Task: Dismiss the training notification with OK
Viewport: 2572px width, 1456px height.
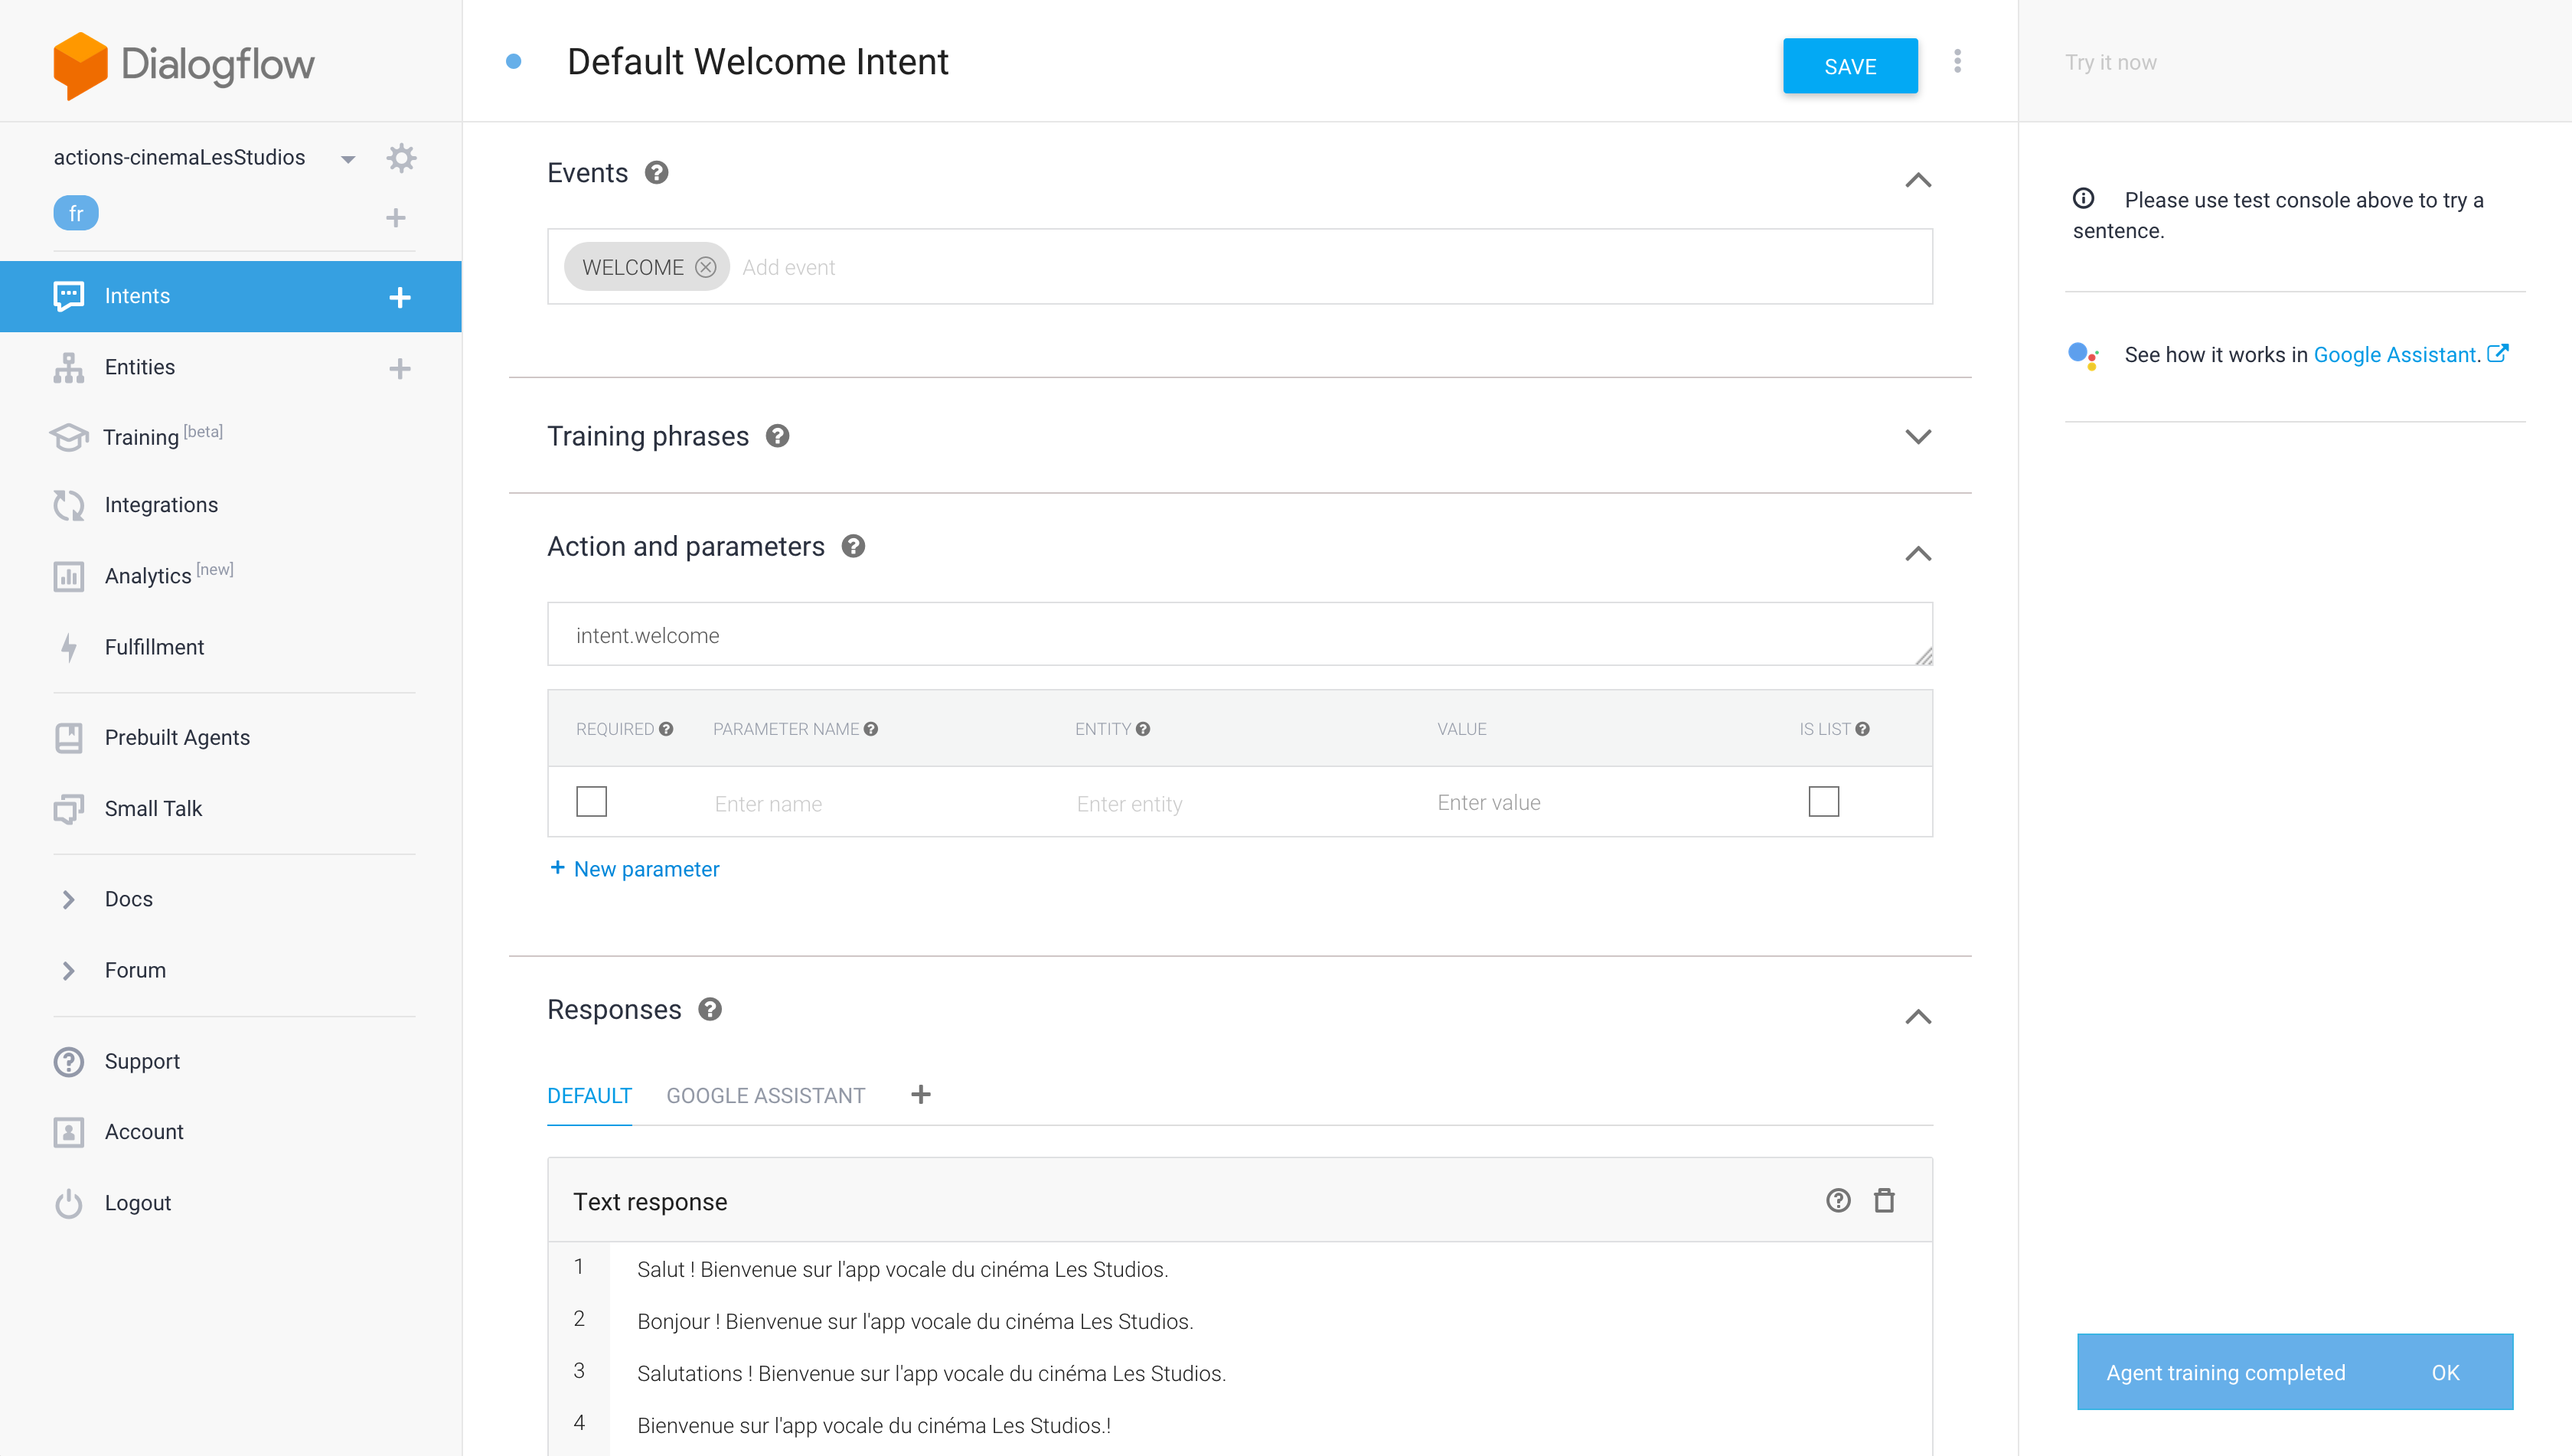Action: coord(2445,1372)
